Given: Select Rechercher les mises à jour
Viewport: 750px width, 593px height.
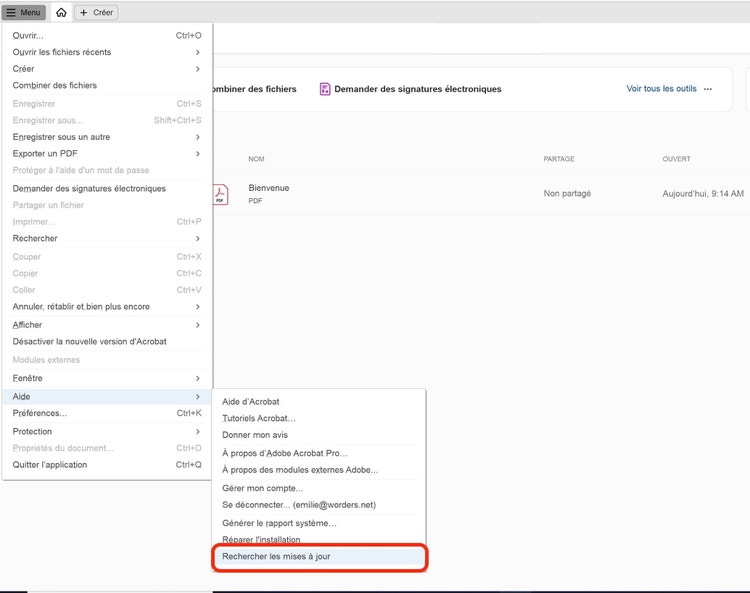Looking at the screenshot, I should [x=276, y=556].
